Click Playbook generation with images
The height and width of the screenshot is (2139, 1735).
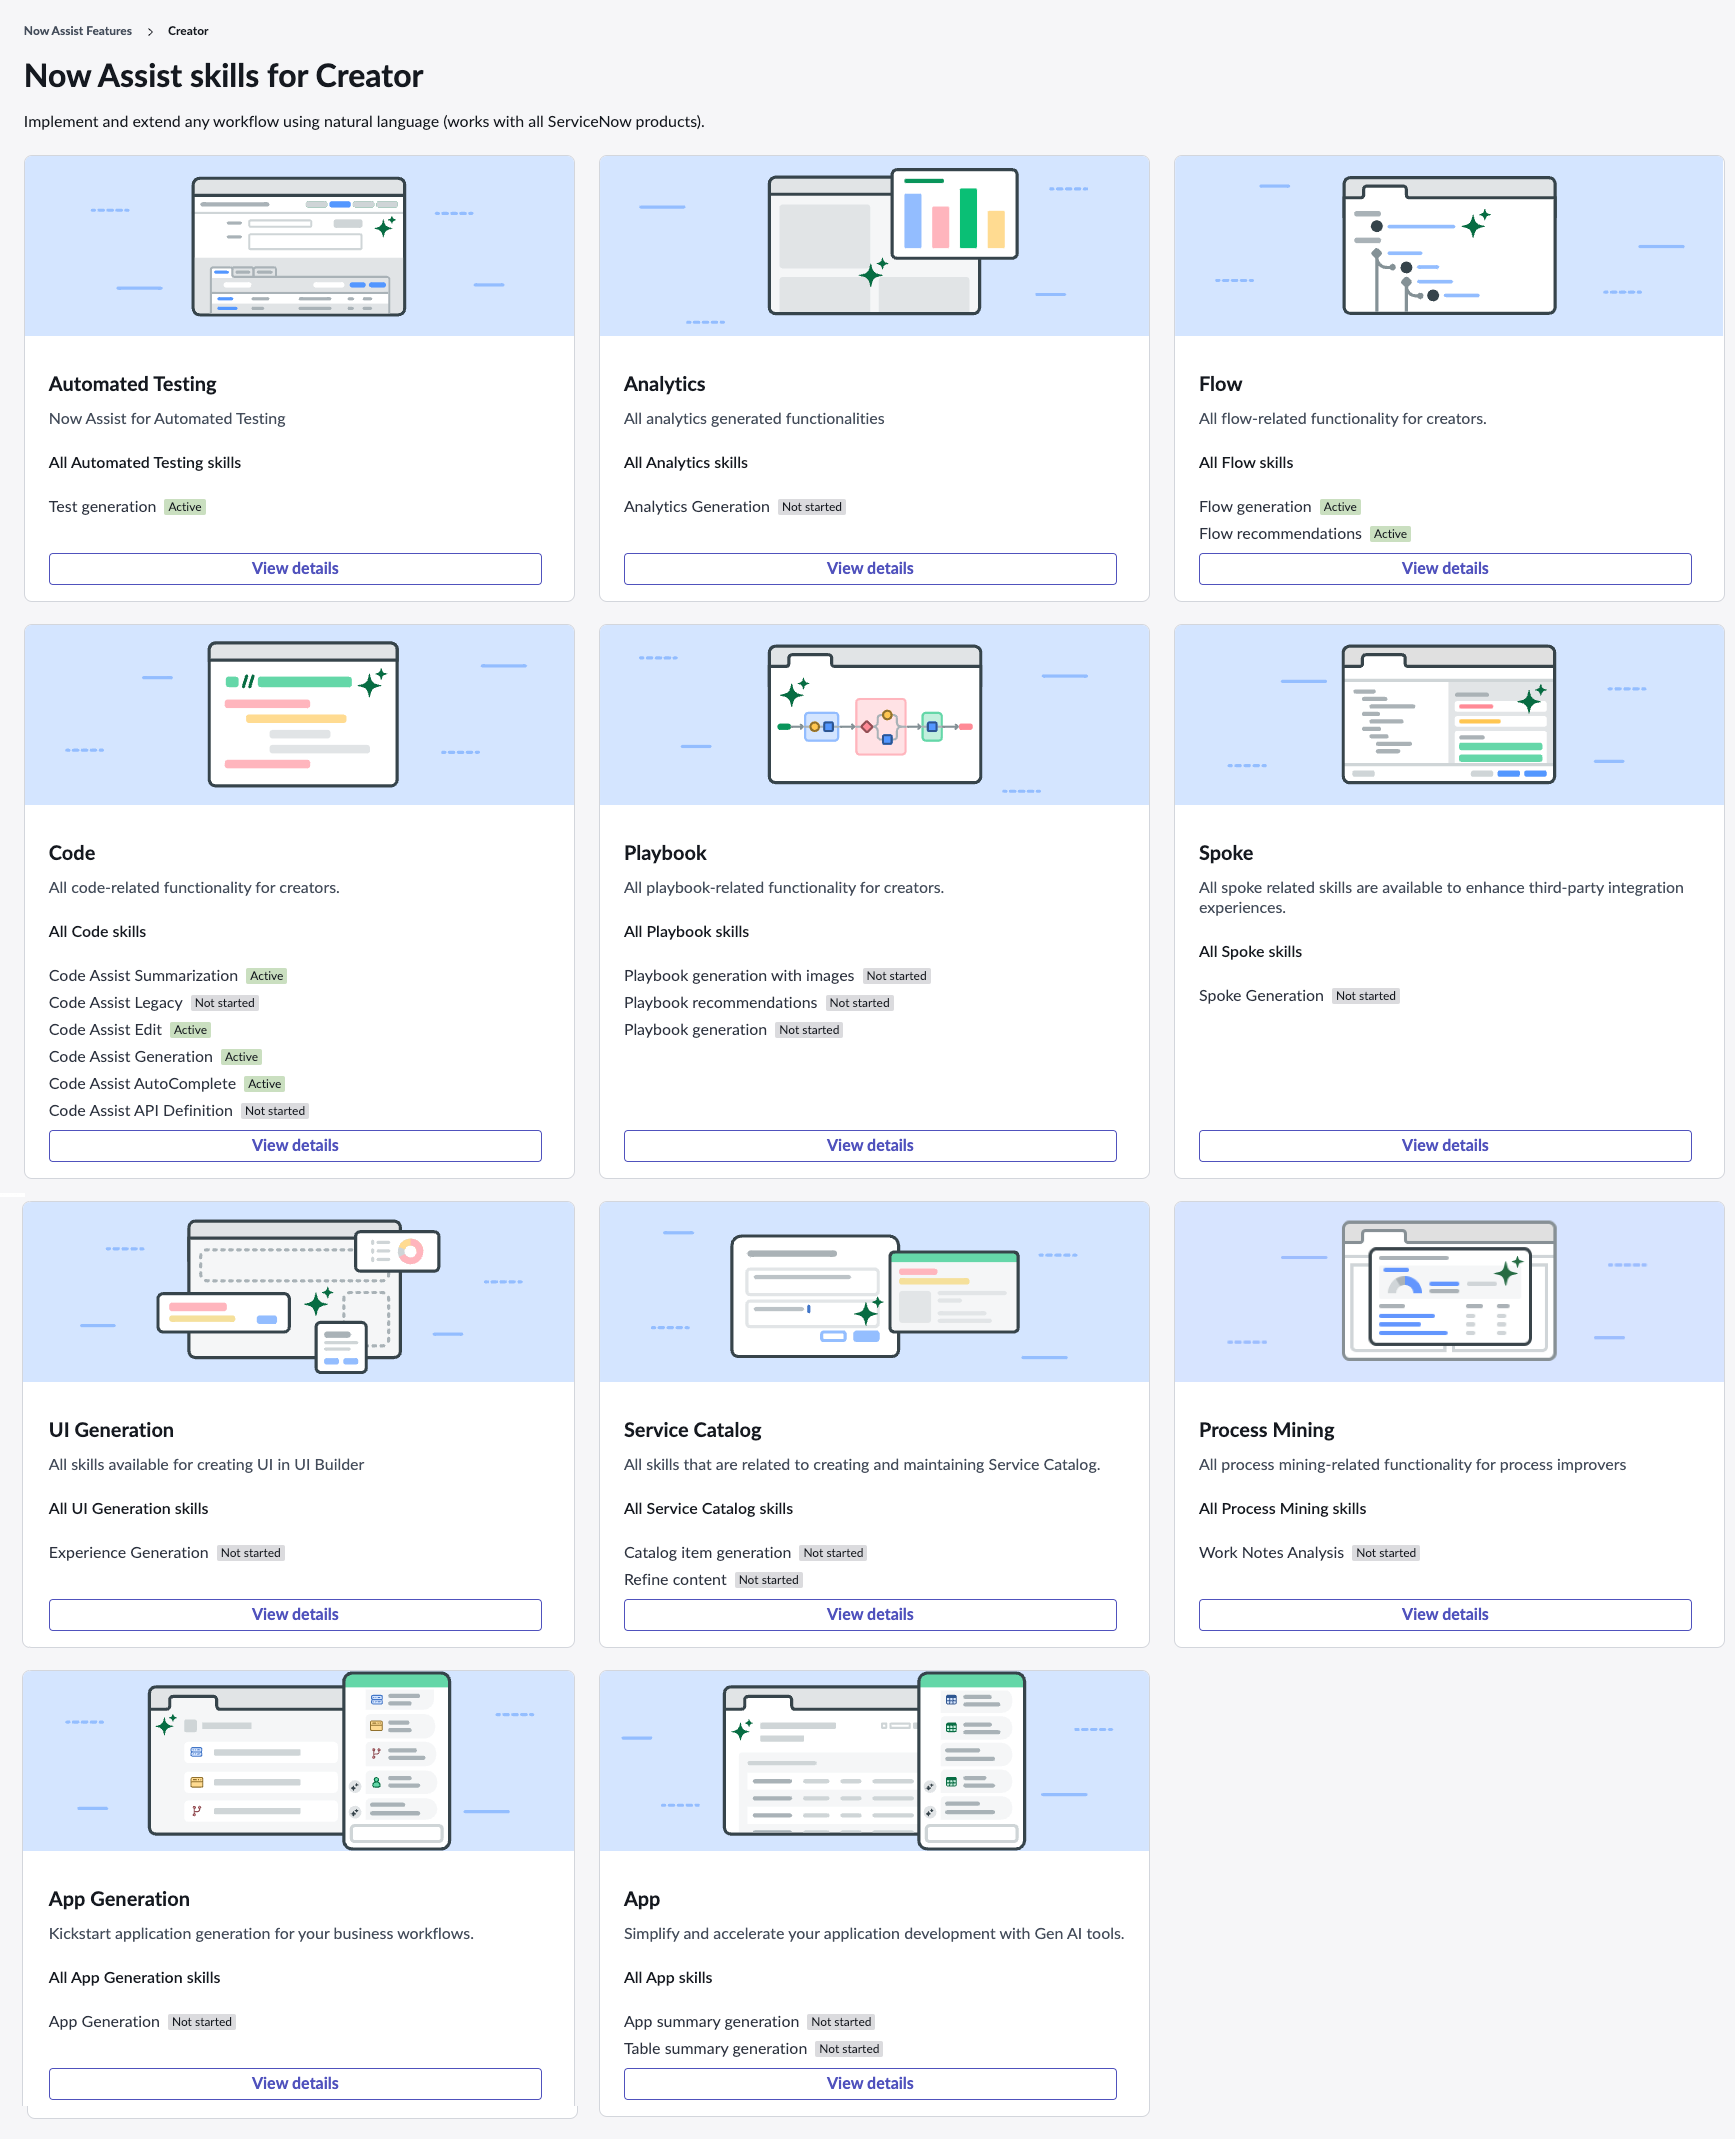pos(739,976)
